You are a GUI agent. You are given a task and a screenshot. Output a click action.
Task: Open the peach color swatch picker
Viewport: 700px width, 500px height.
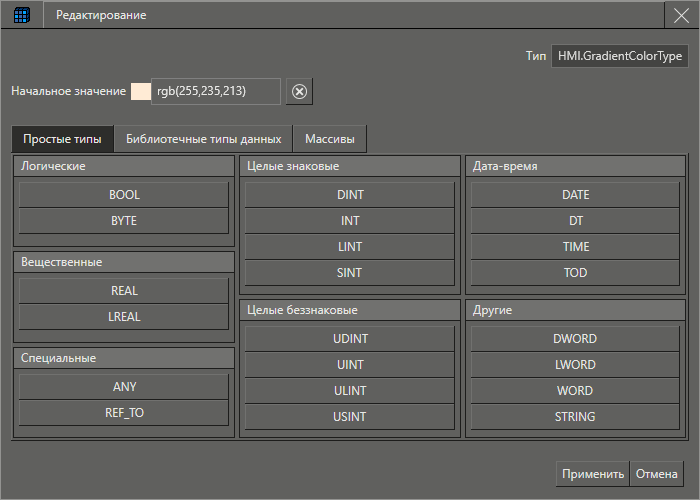[x=140, y=92]
